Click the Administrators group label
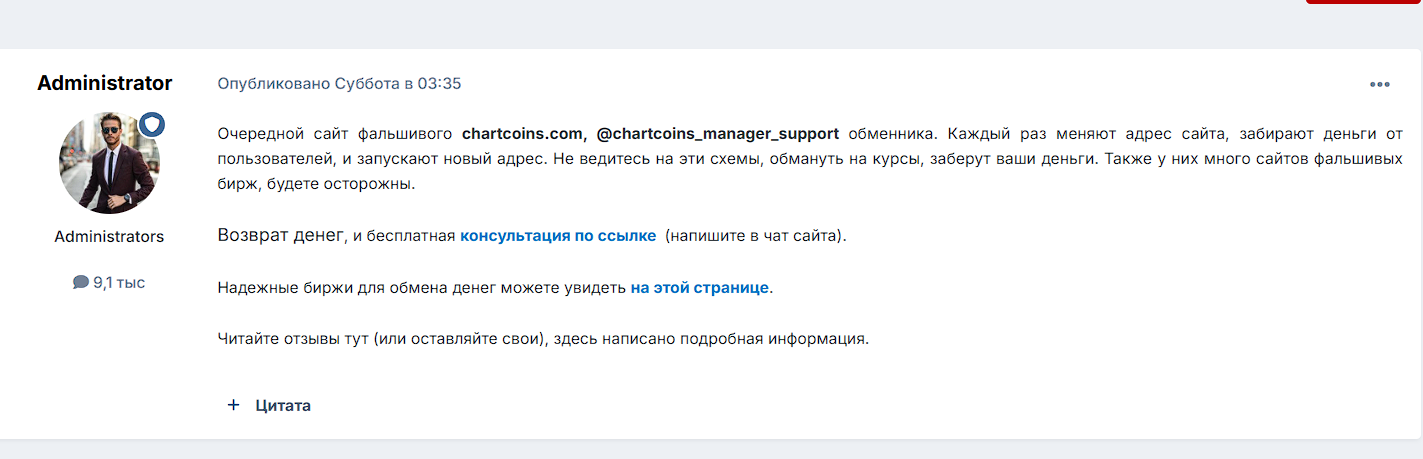 pyautogui.click(x=109, y=237)
